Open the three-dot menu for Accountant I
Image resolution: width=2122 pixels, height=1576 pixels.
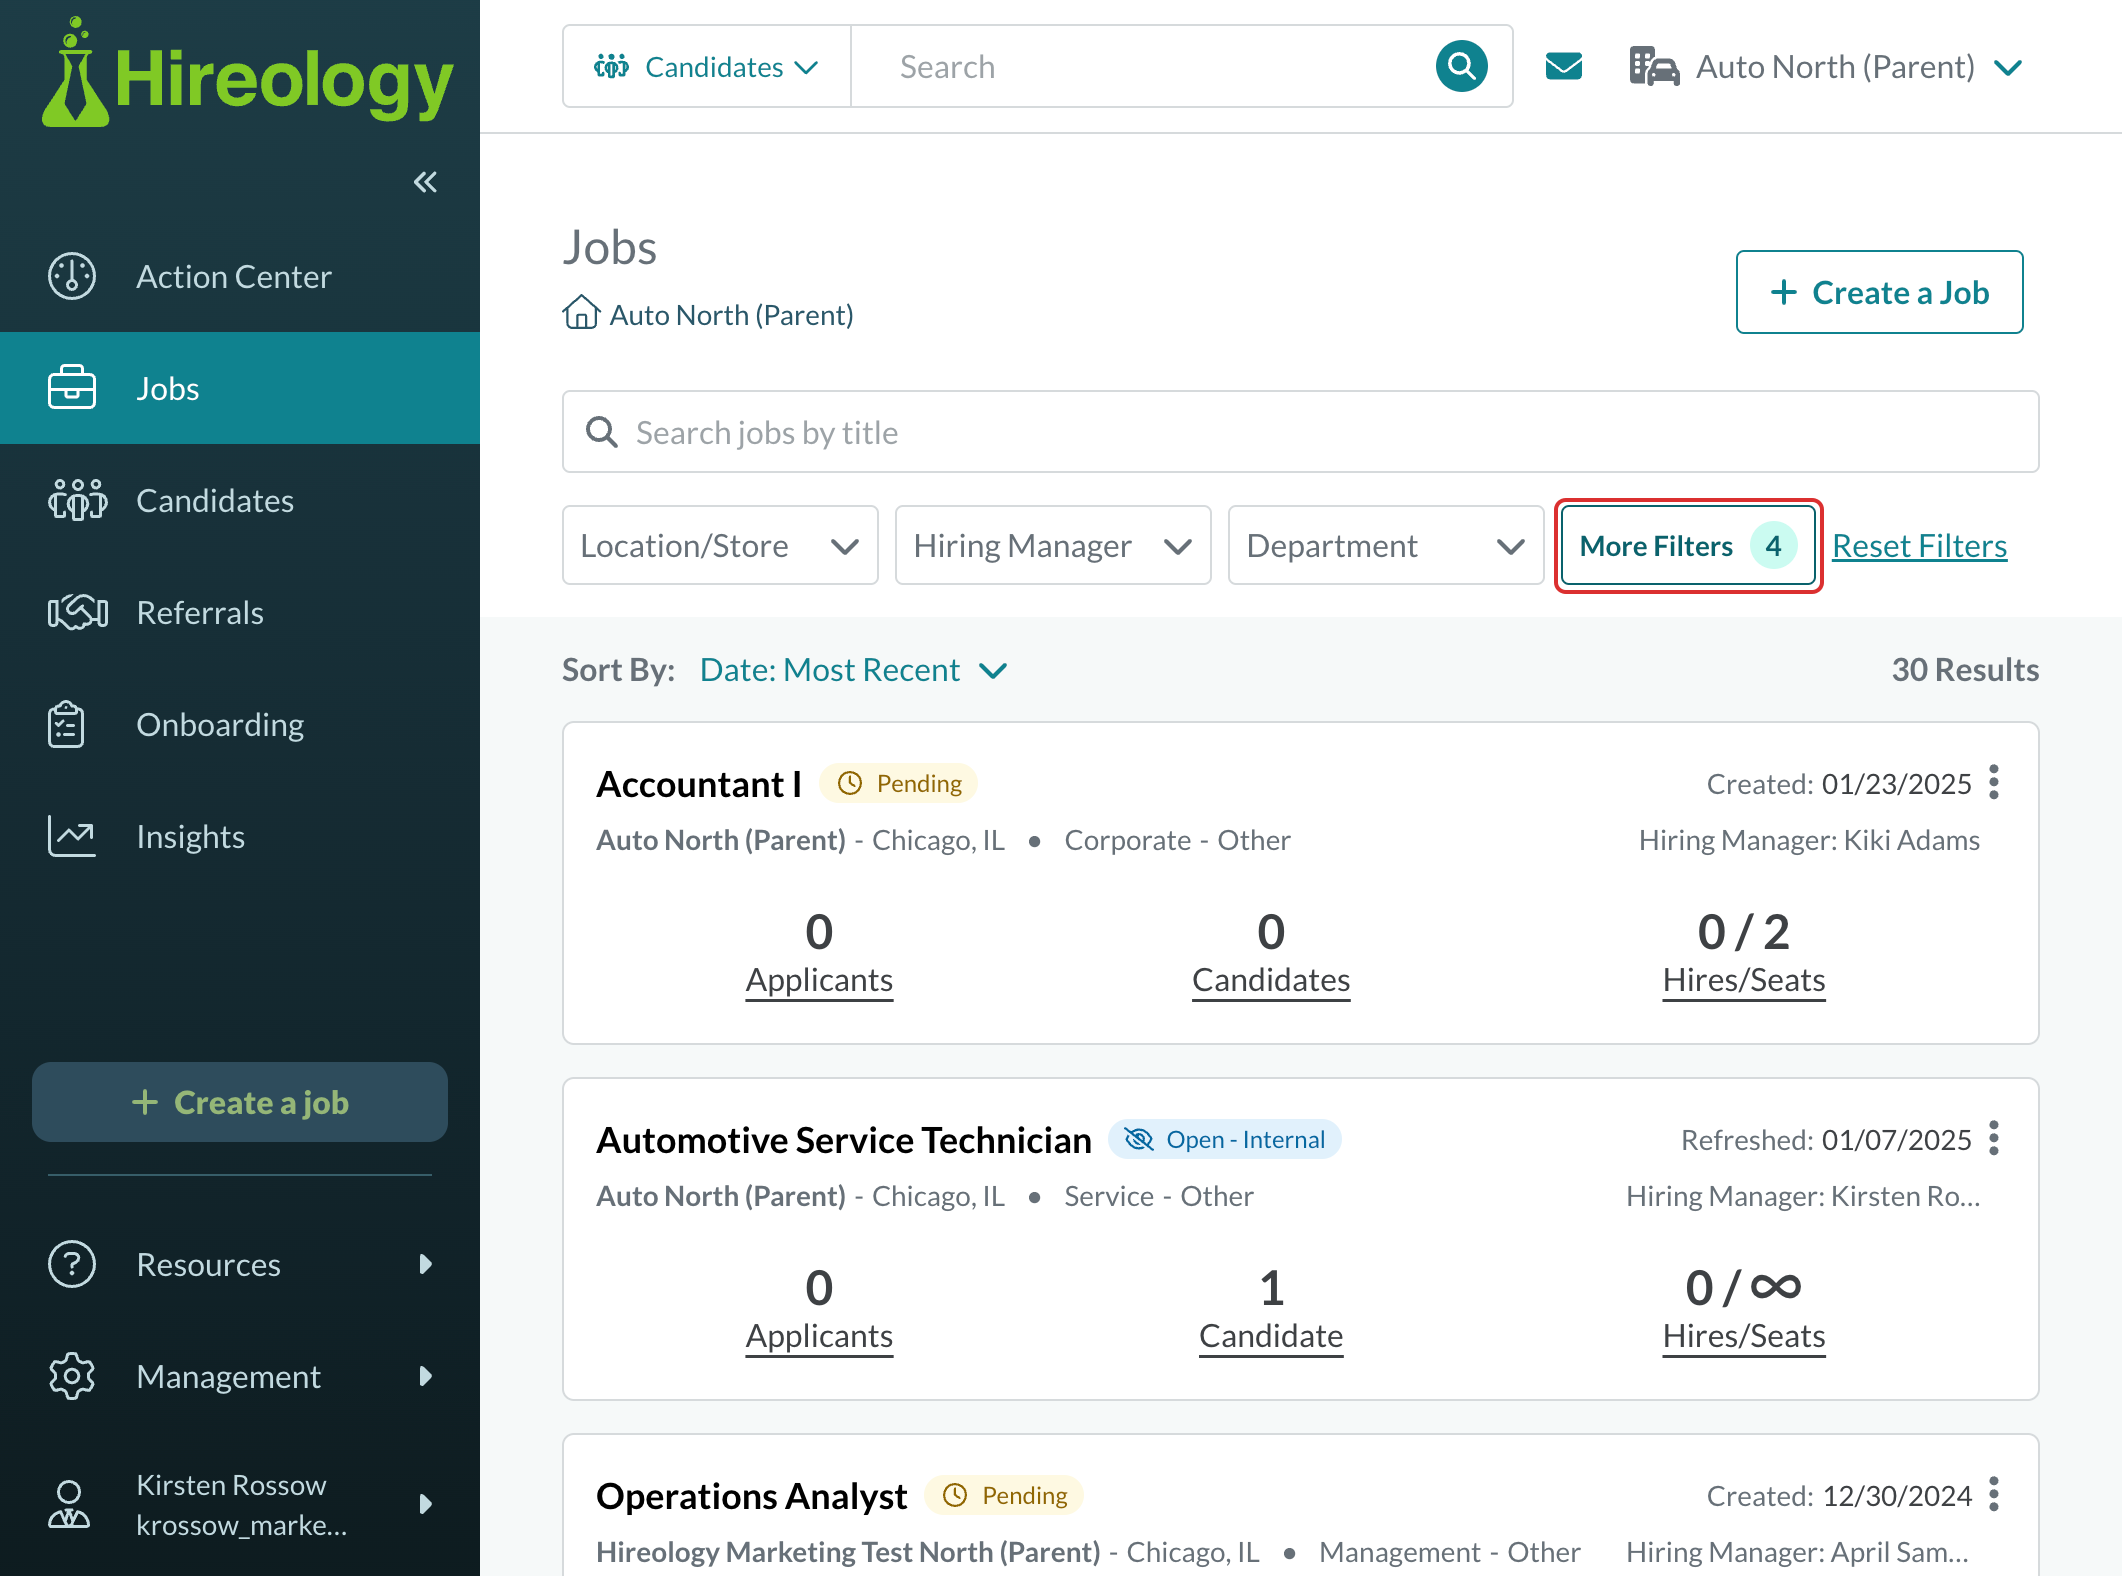pos(1994,782)
